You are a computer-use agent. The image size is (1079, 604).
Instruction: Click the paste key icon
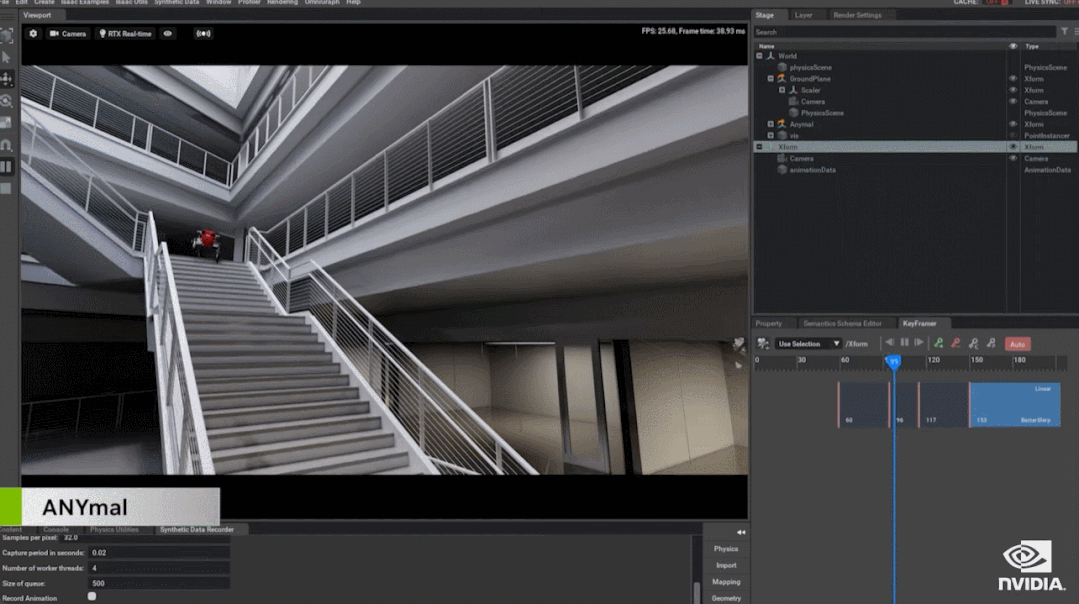pos(991,343)
